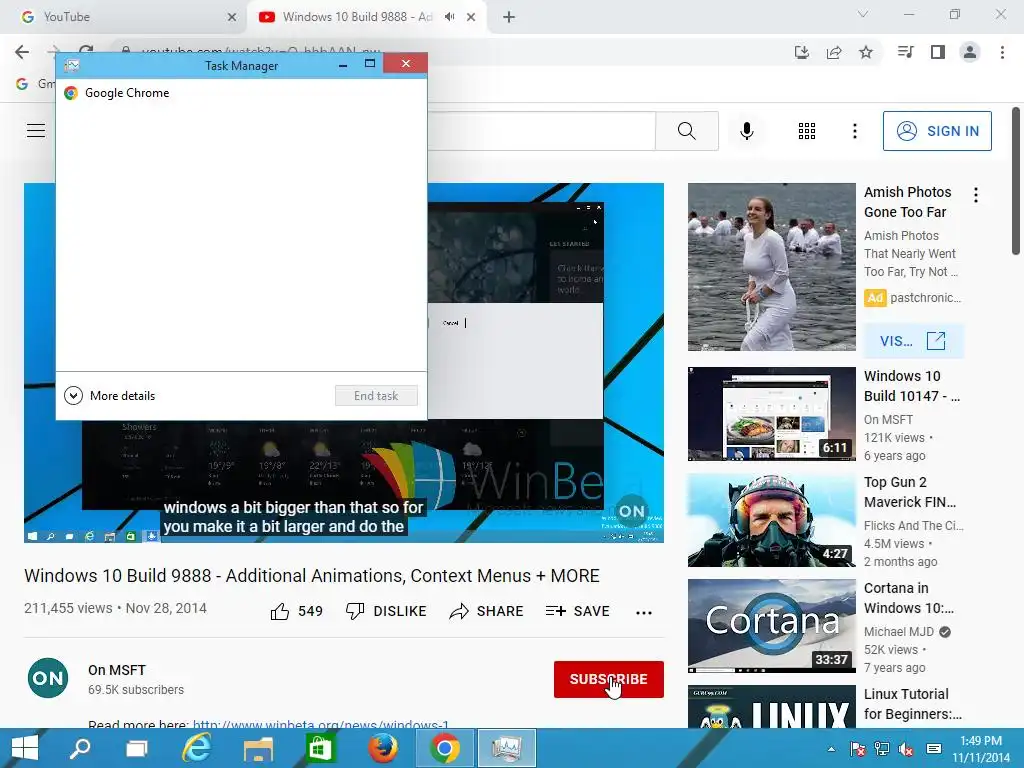This screenshot has height=768, width=1024.
Task: Open the winbeta.org link in description
Action: [x=321, y=724]
